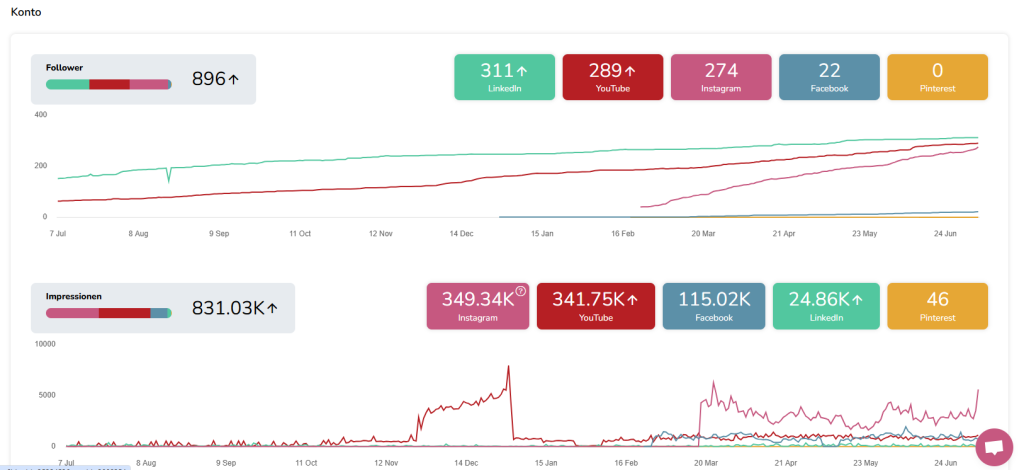Click the impressions peak on the red line
The height and width of the screenshot is (470, 1024).
click(509, 366)
